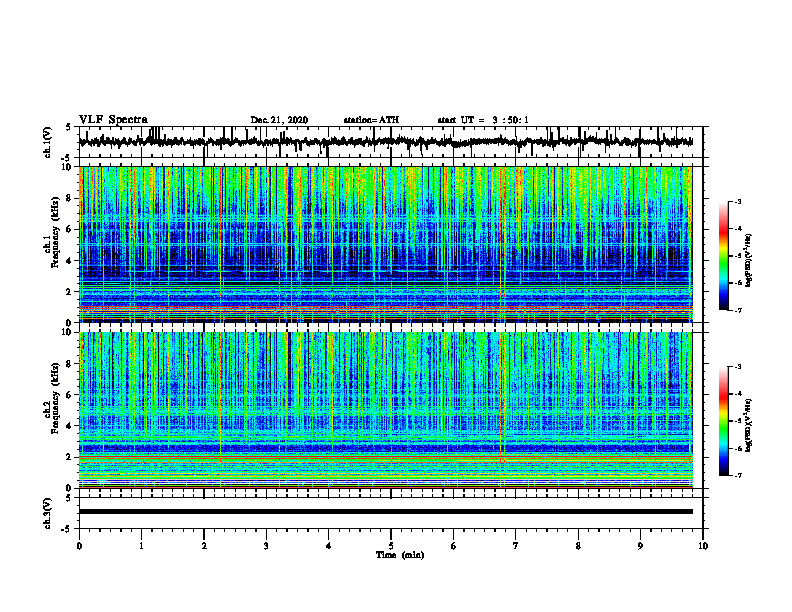Image resolution: width=792 pixels, height=612 pixels.
Task: Click the 'ch.3(V)' axis label
Action: point(47,514)
